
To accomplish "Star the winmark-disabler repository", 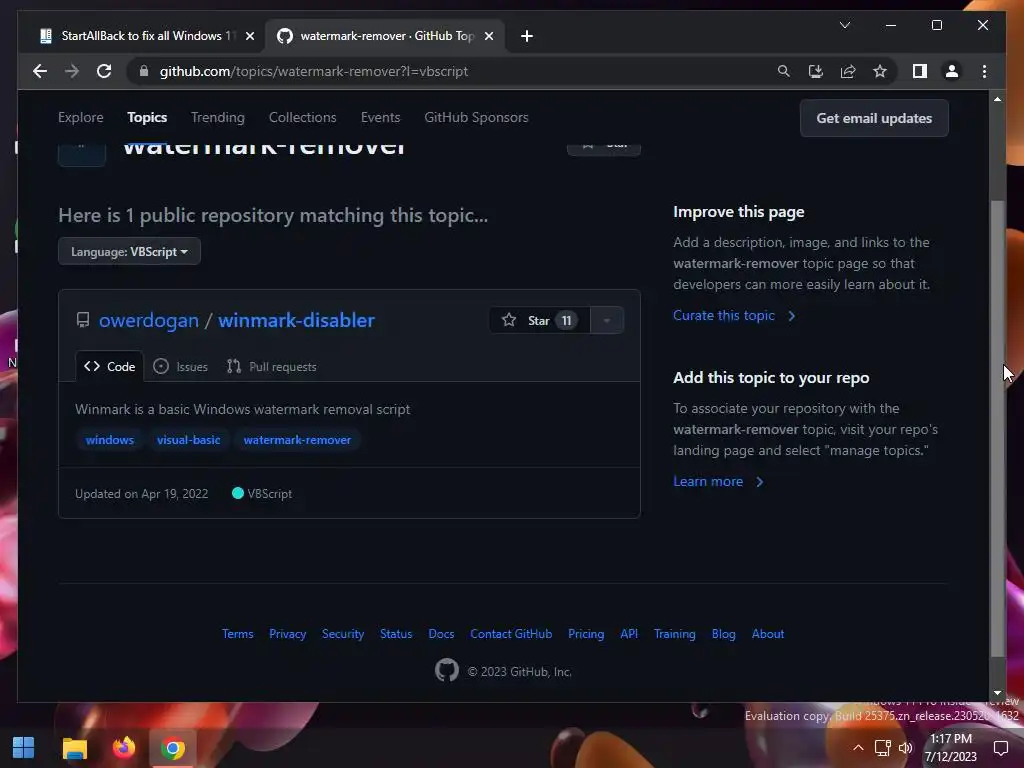I will (x=539, y=320).
